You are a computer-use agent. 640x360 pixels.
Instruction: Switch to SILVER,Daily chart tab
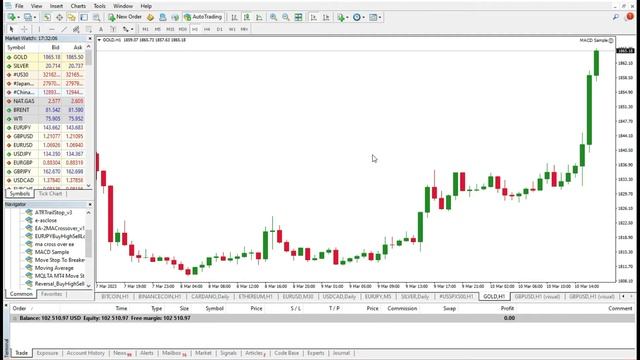(415, 296)
